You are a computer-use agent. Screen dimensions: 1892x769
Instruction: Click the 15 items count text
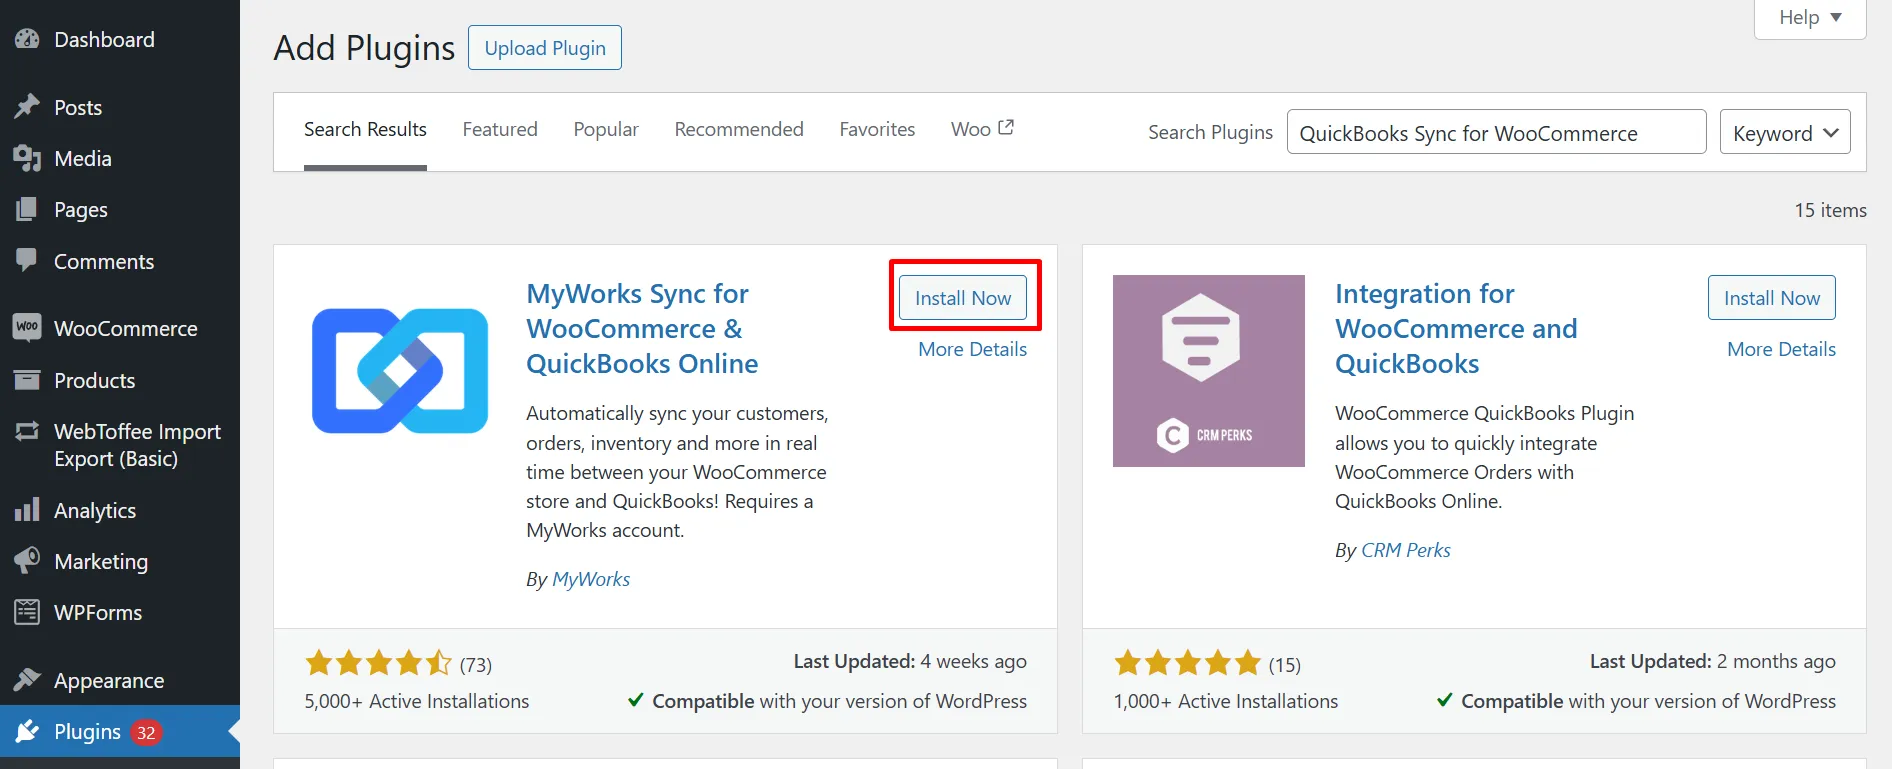1830,210
